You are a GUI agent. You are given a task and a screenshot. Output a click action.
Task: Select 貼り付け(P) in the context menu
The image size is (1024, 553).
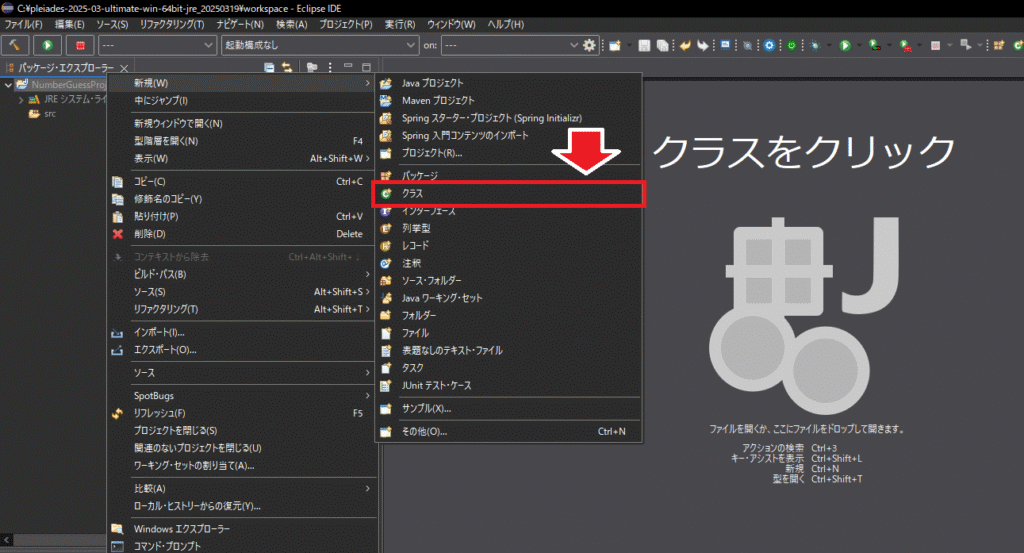(x=241, y=217)
